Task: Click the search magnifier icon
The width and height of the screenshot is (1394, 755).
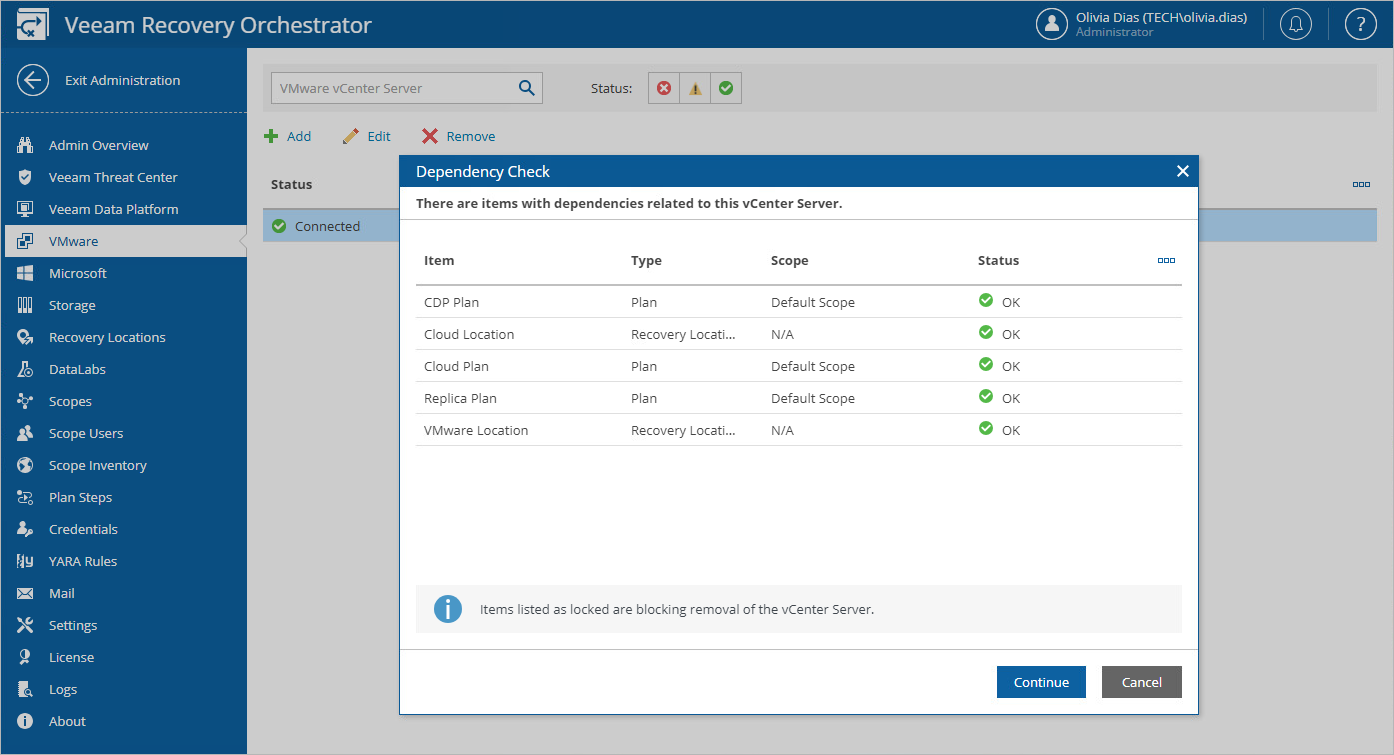Action: point(527,88)
